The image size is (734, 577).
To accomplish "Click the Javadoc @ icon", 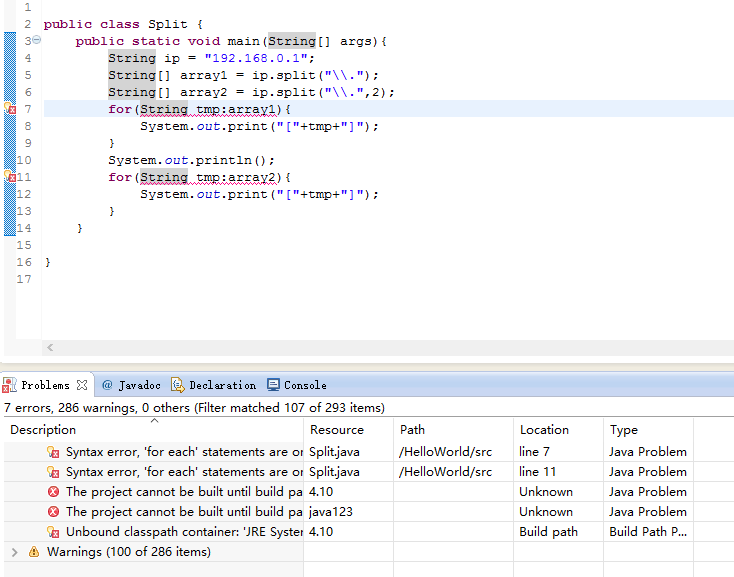I will (x=107, y=385).
